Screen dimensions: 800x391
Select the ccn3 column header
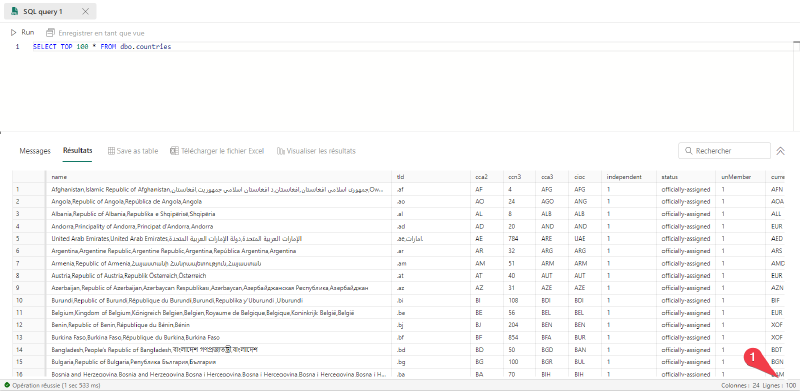pyautogui.click(x=519, y=177)
